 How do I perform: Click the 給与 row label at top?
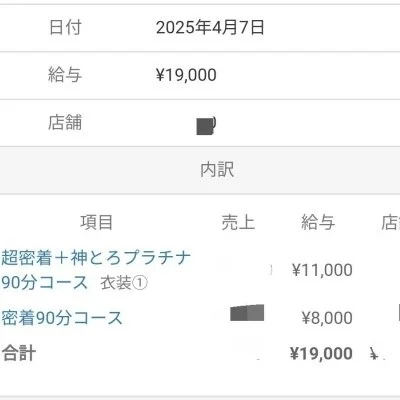tap(65, 75)
